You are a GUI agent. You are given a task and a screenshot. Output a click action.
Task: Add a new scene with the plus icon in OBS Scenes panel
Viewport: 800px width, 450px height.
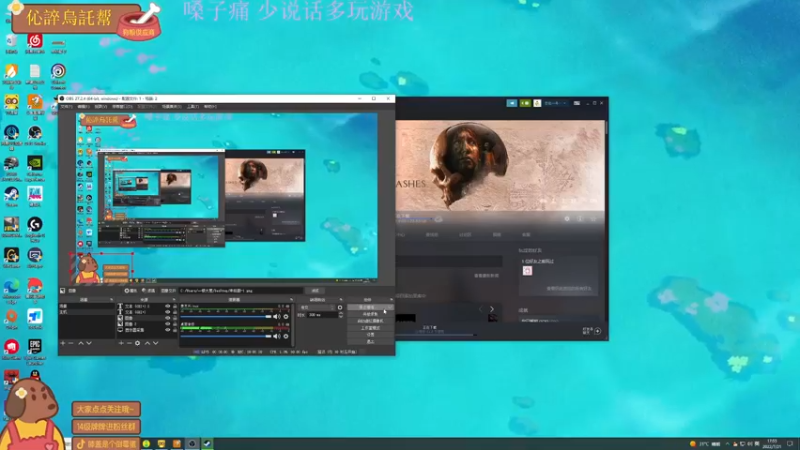tap(63, 343)
